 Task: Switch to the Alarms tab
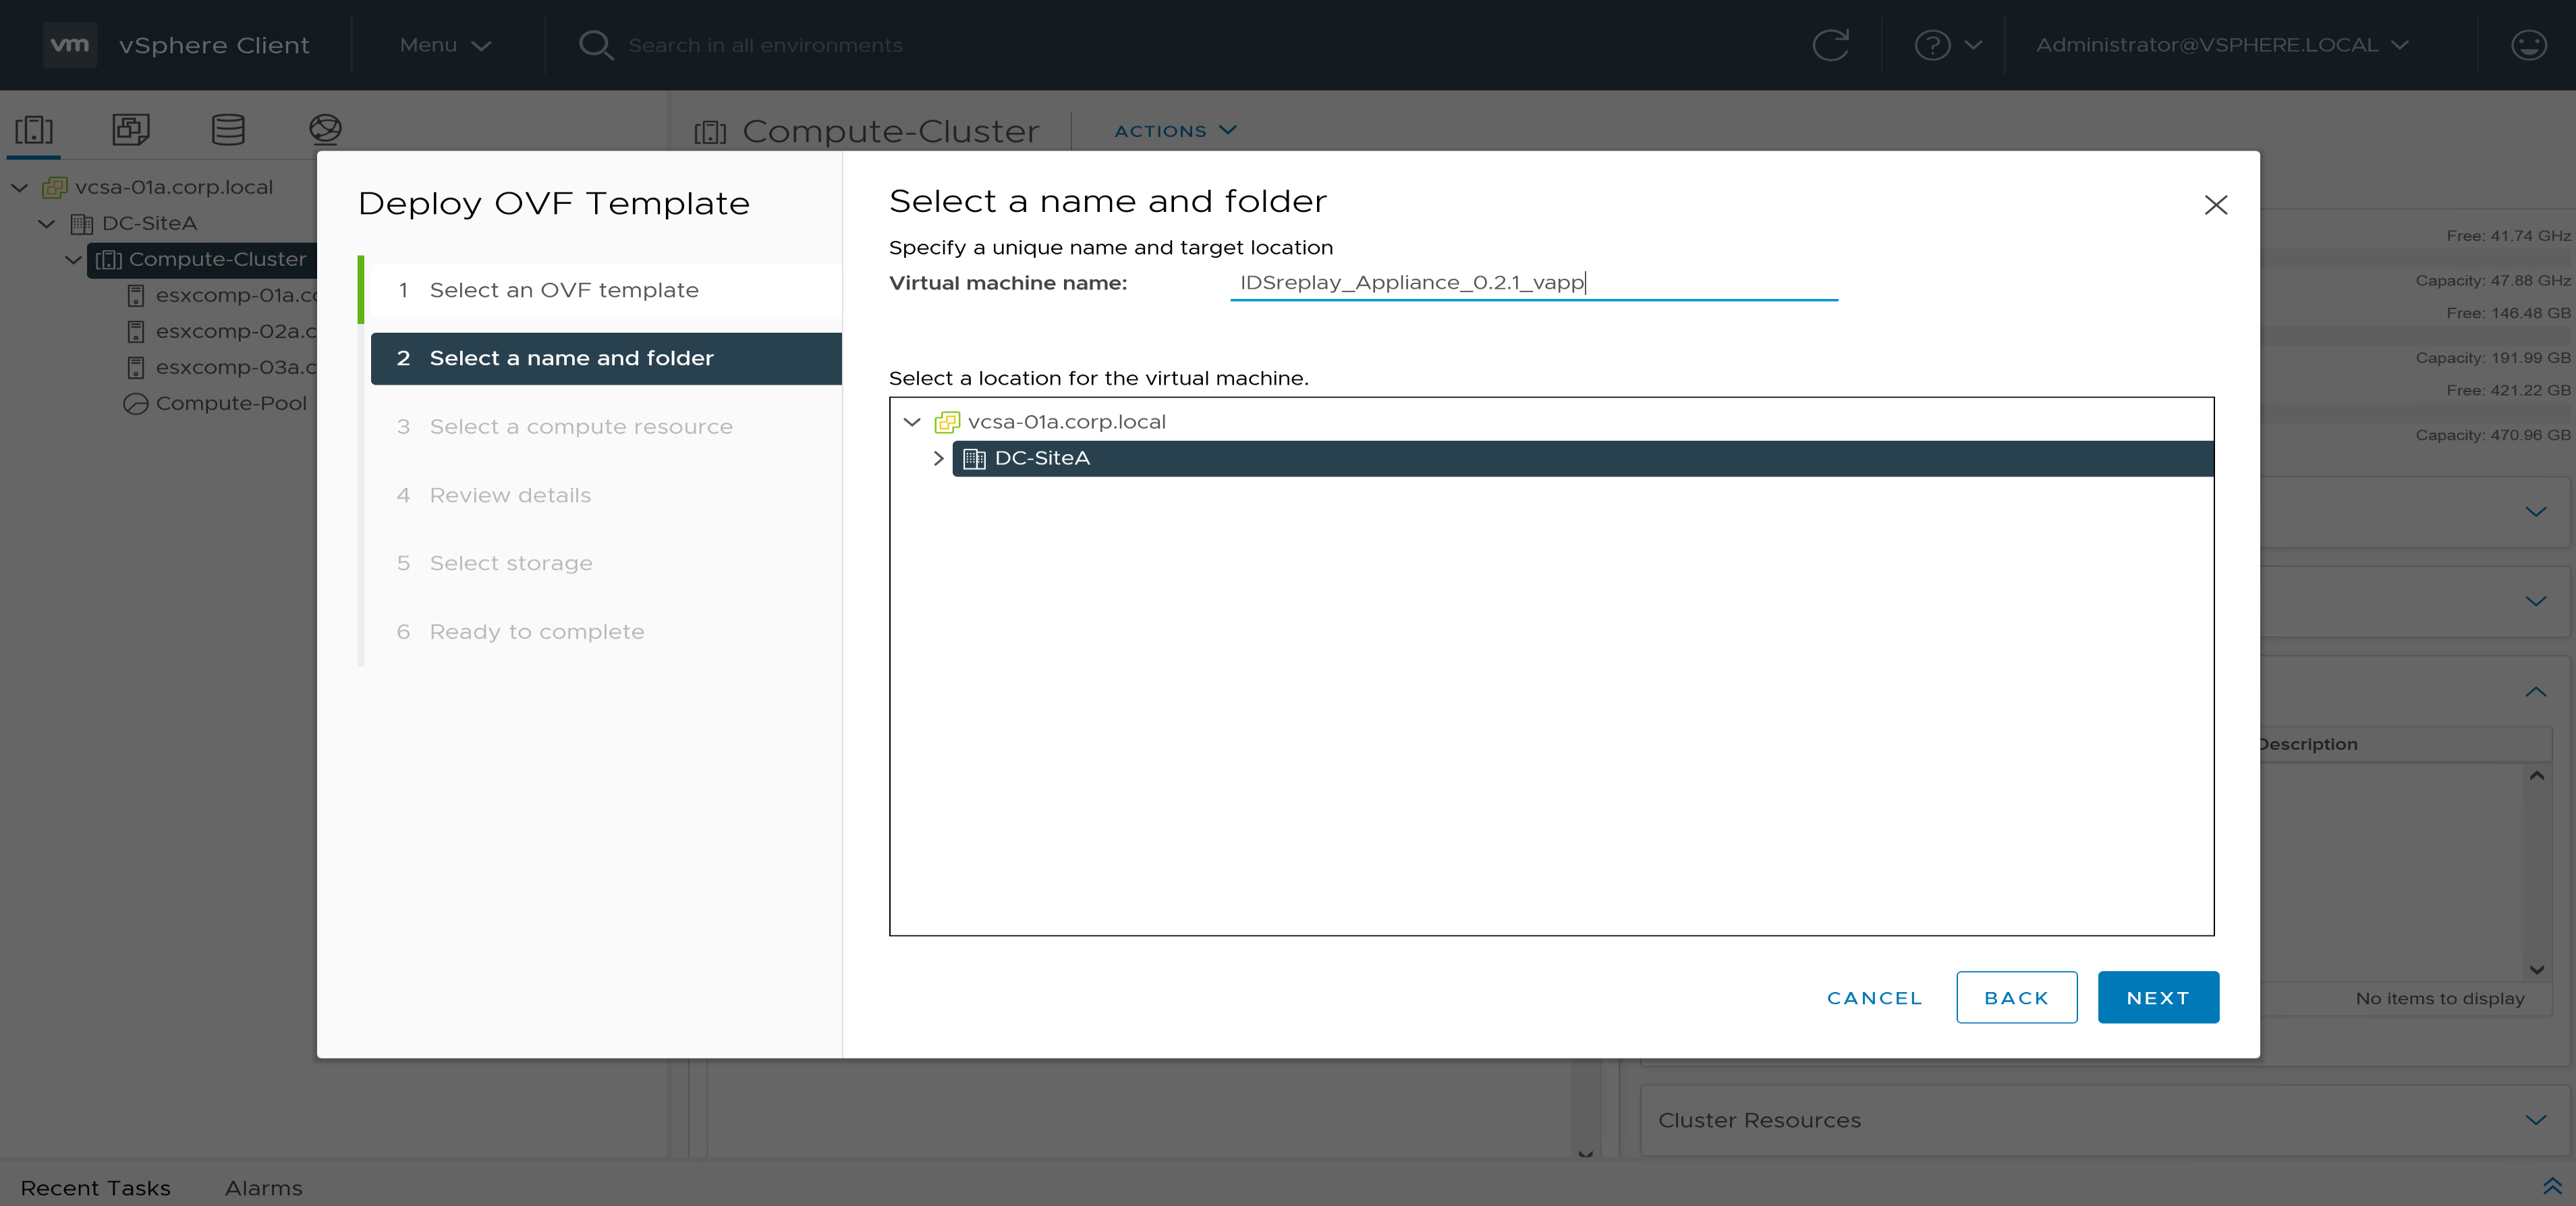[264, 1188]
